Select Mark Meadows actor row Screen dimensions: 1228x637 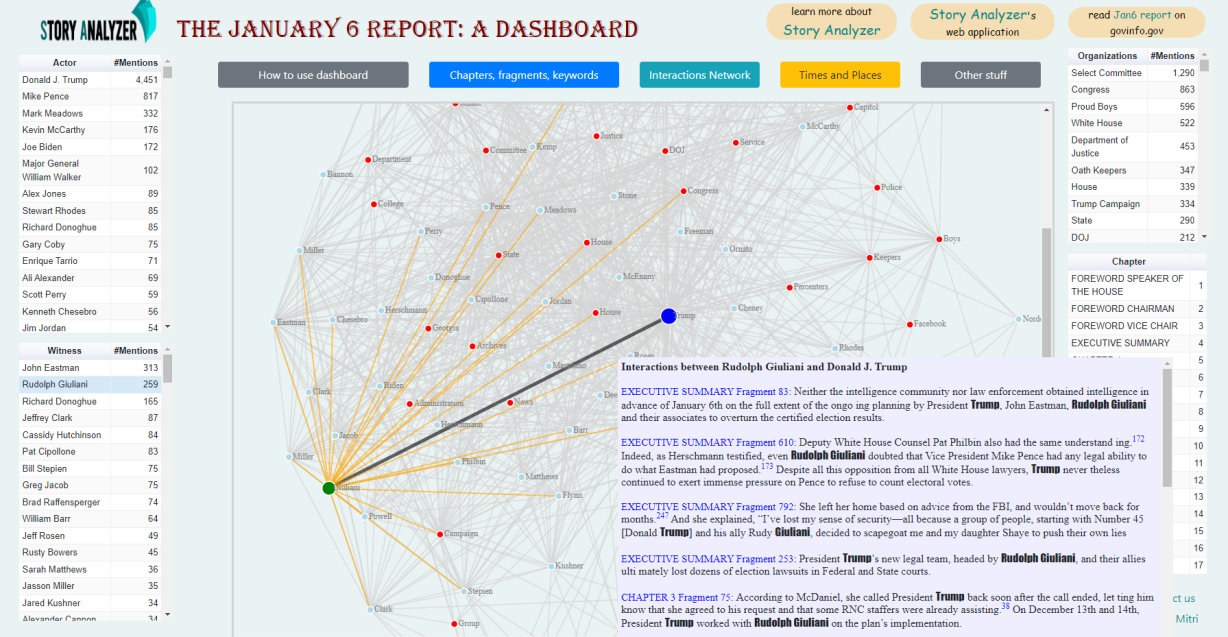pyautogui.click(x=90, y=113)
